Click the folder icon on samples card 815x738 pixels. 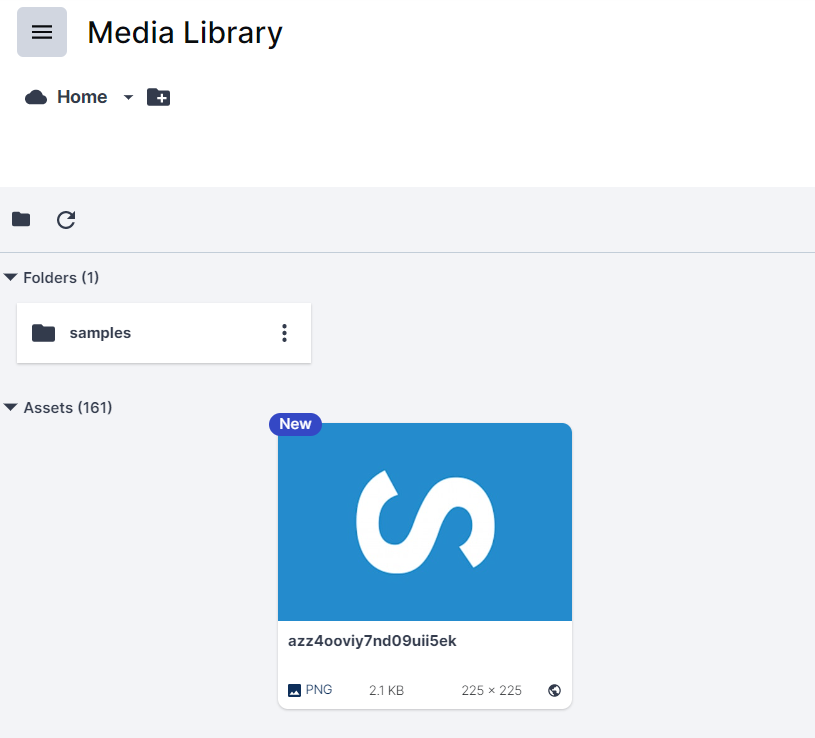coord(44,333)
